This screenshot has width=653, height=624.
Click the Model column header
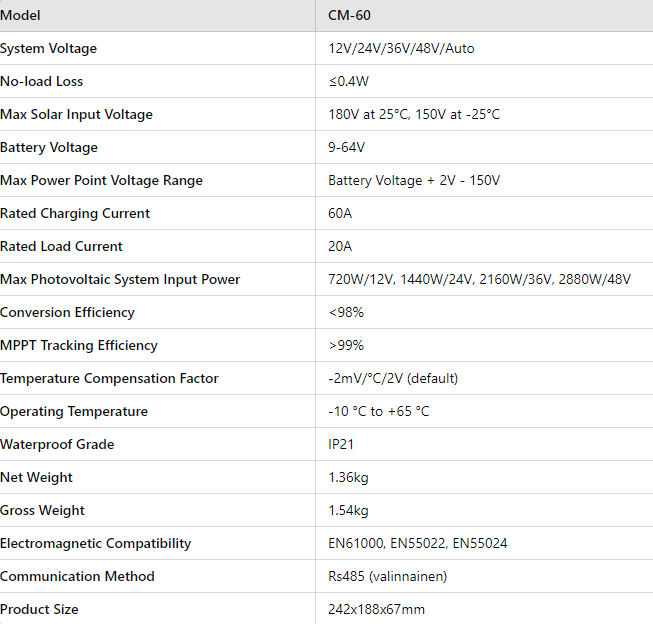click(x=21, y=15)
